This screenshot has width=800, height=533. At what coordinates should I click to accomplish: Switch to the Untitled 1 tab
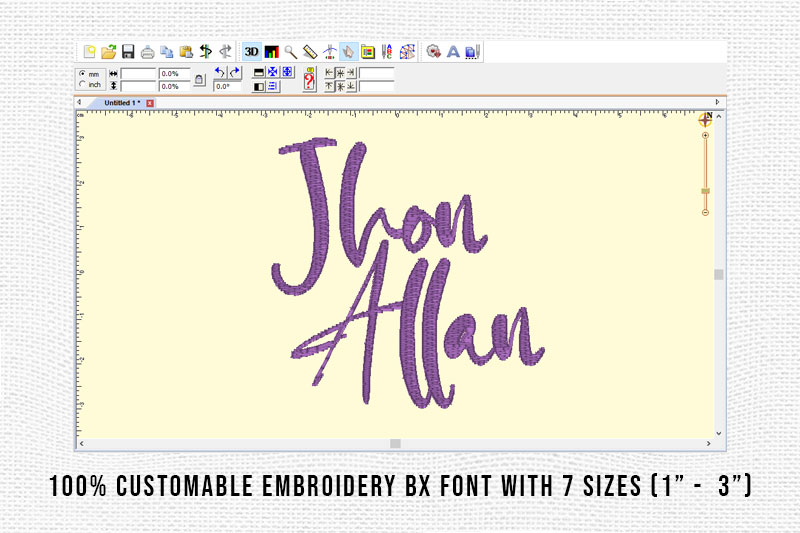122,103
